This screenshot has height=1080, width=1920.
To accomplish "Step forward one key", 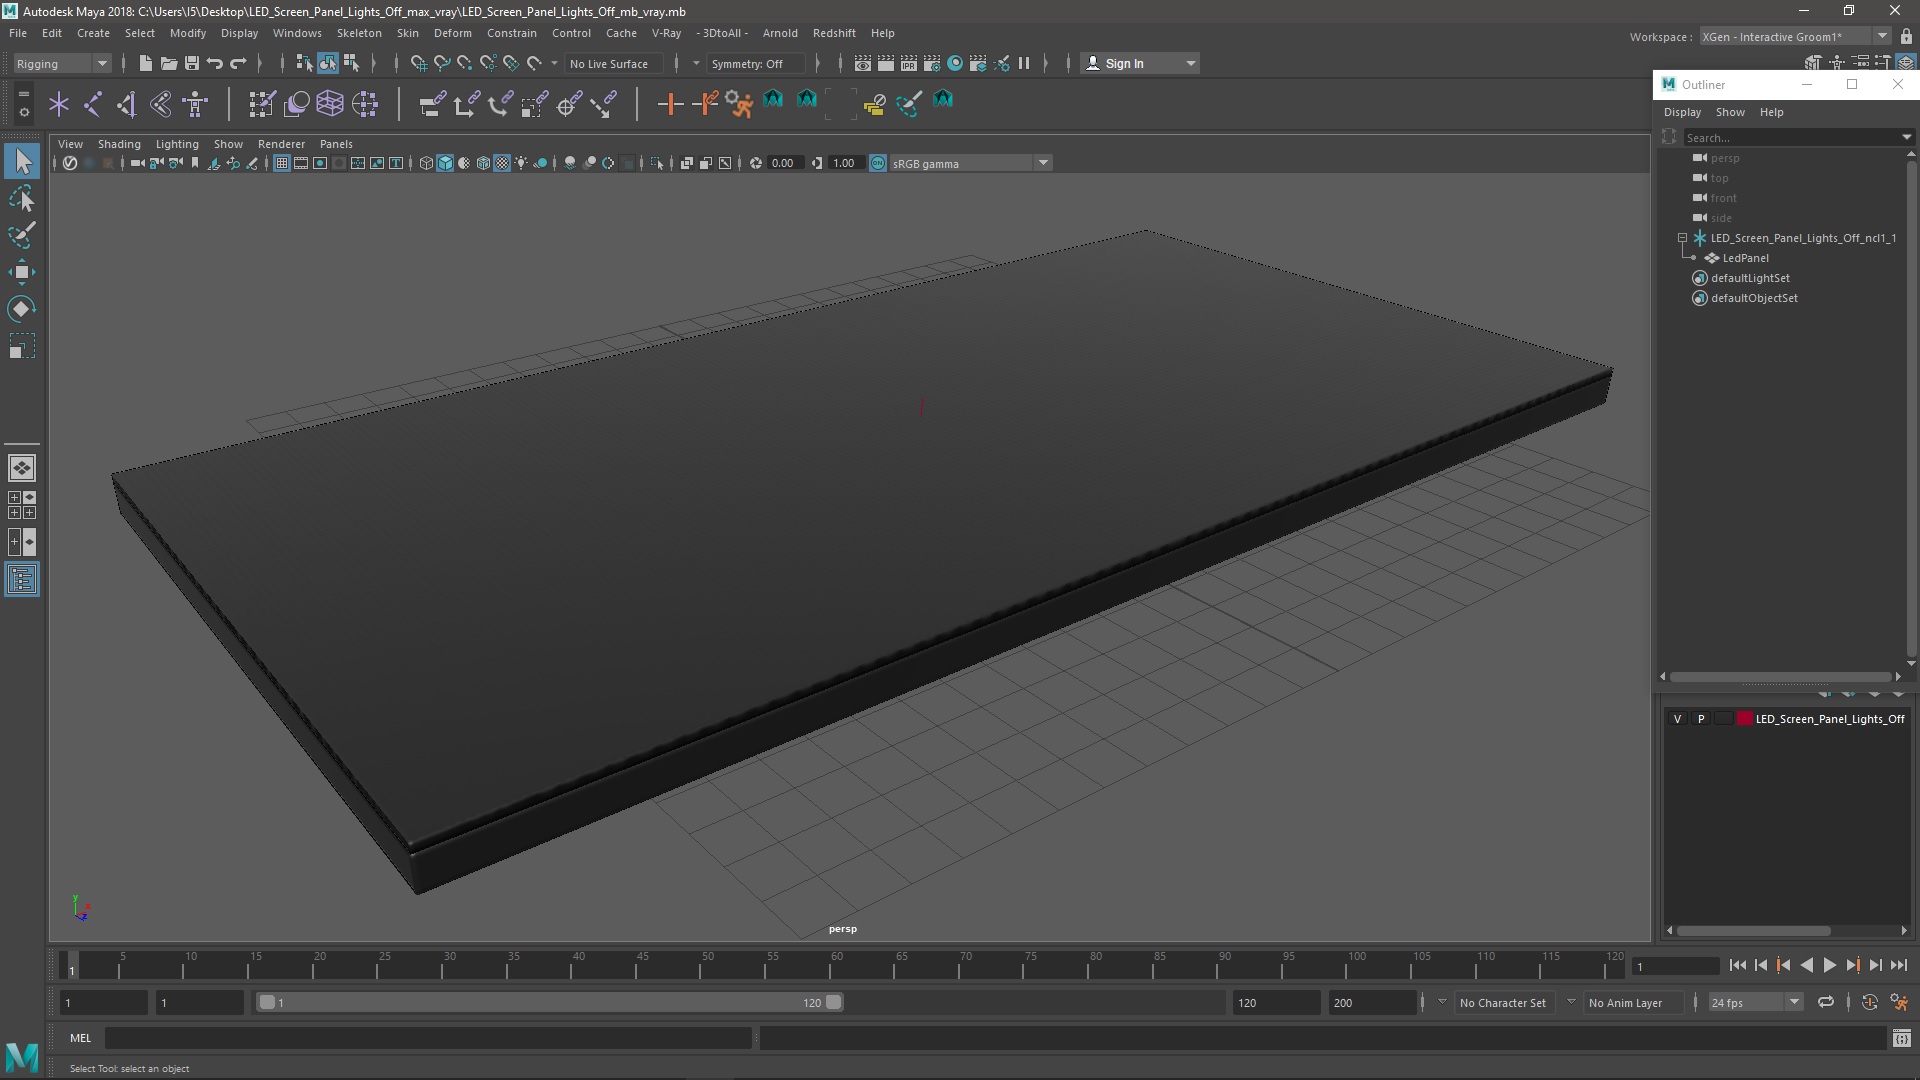I will (1853, 965).
